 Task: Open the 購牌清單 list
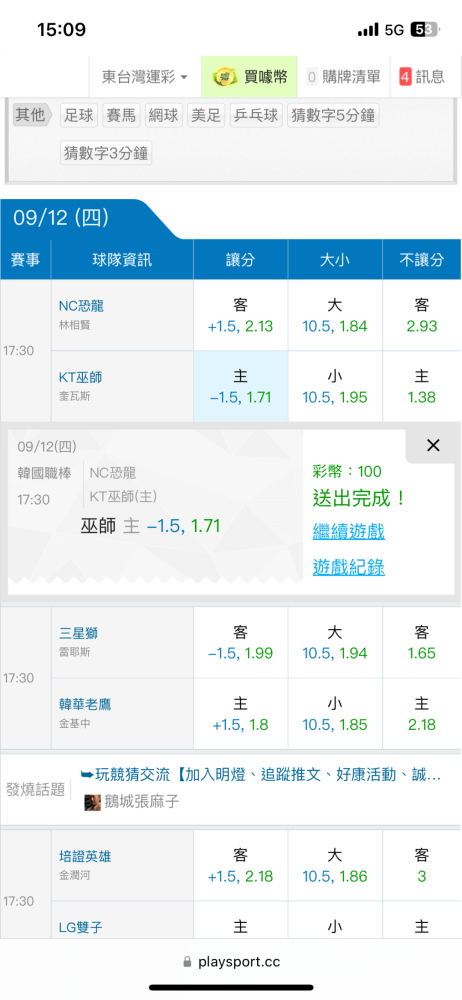[343, 77]
